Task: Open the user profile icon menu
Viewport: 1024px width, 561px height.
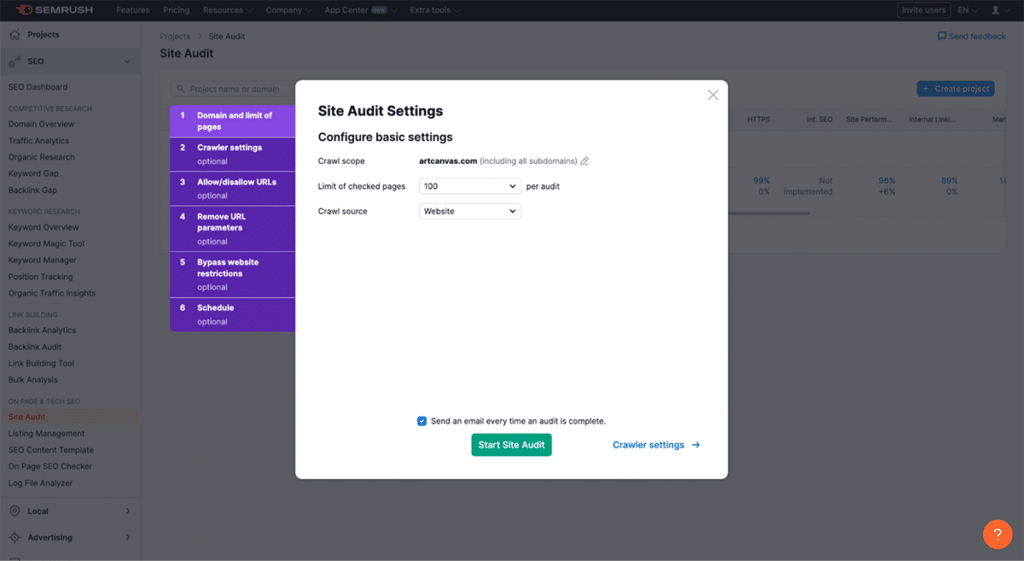Action: 995,10
